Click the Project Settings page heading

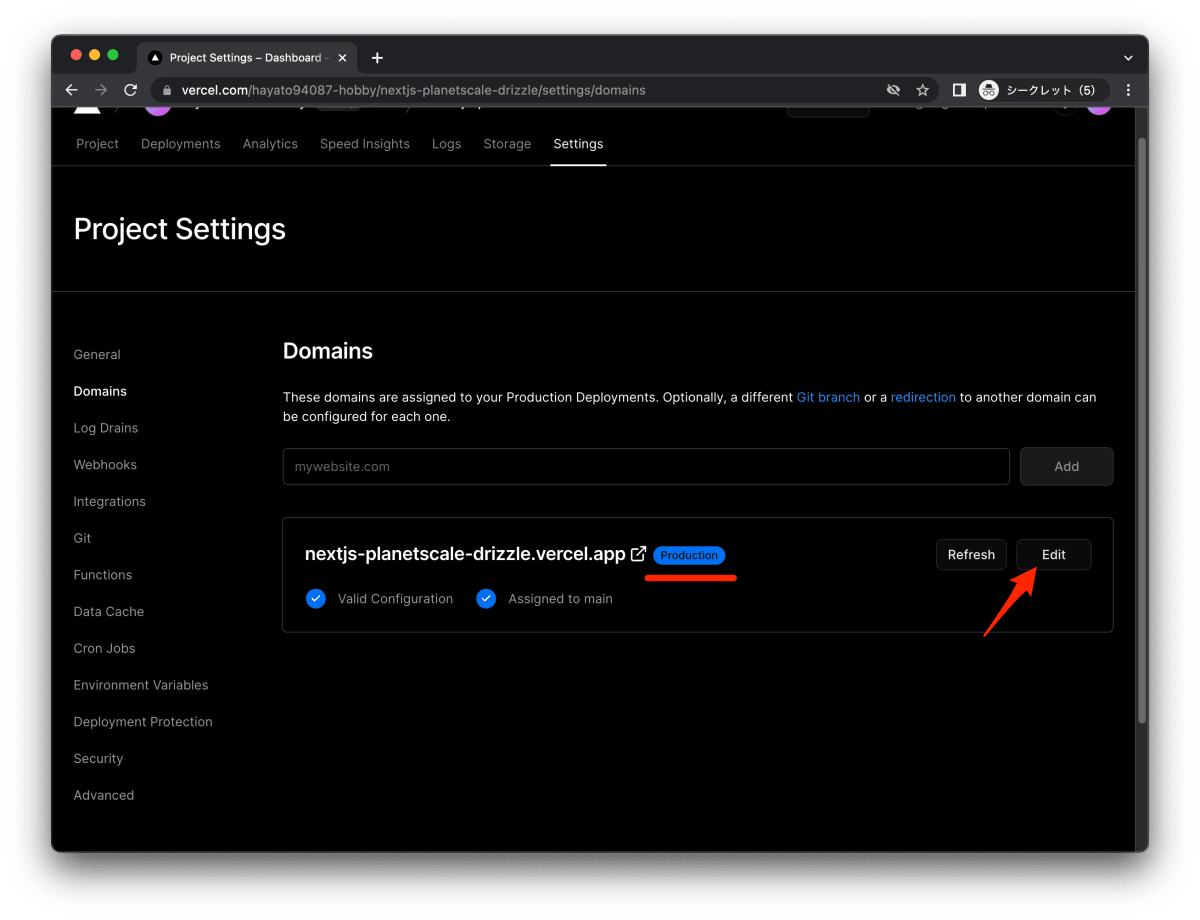[x=180, y=229]
